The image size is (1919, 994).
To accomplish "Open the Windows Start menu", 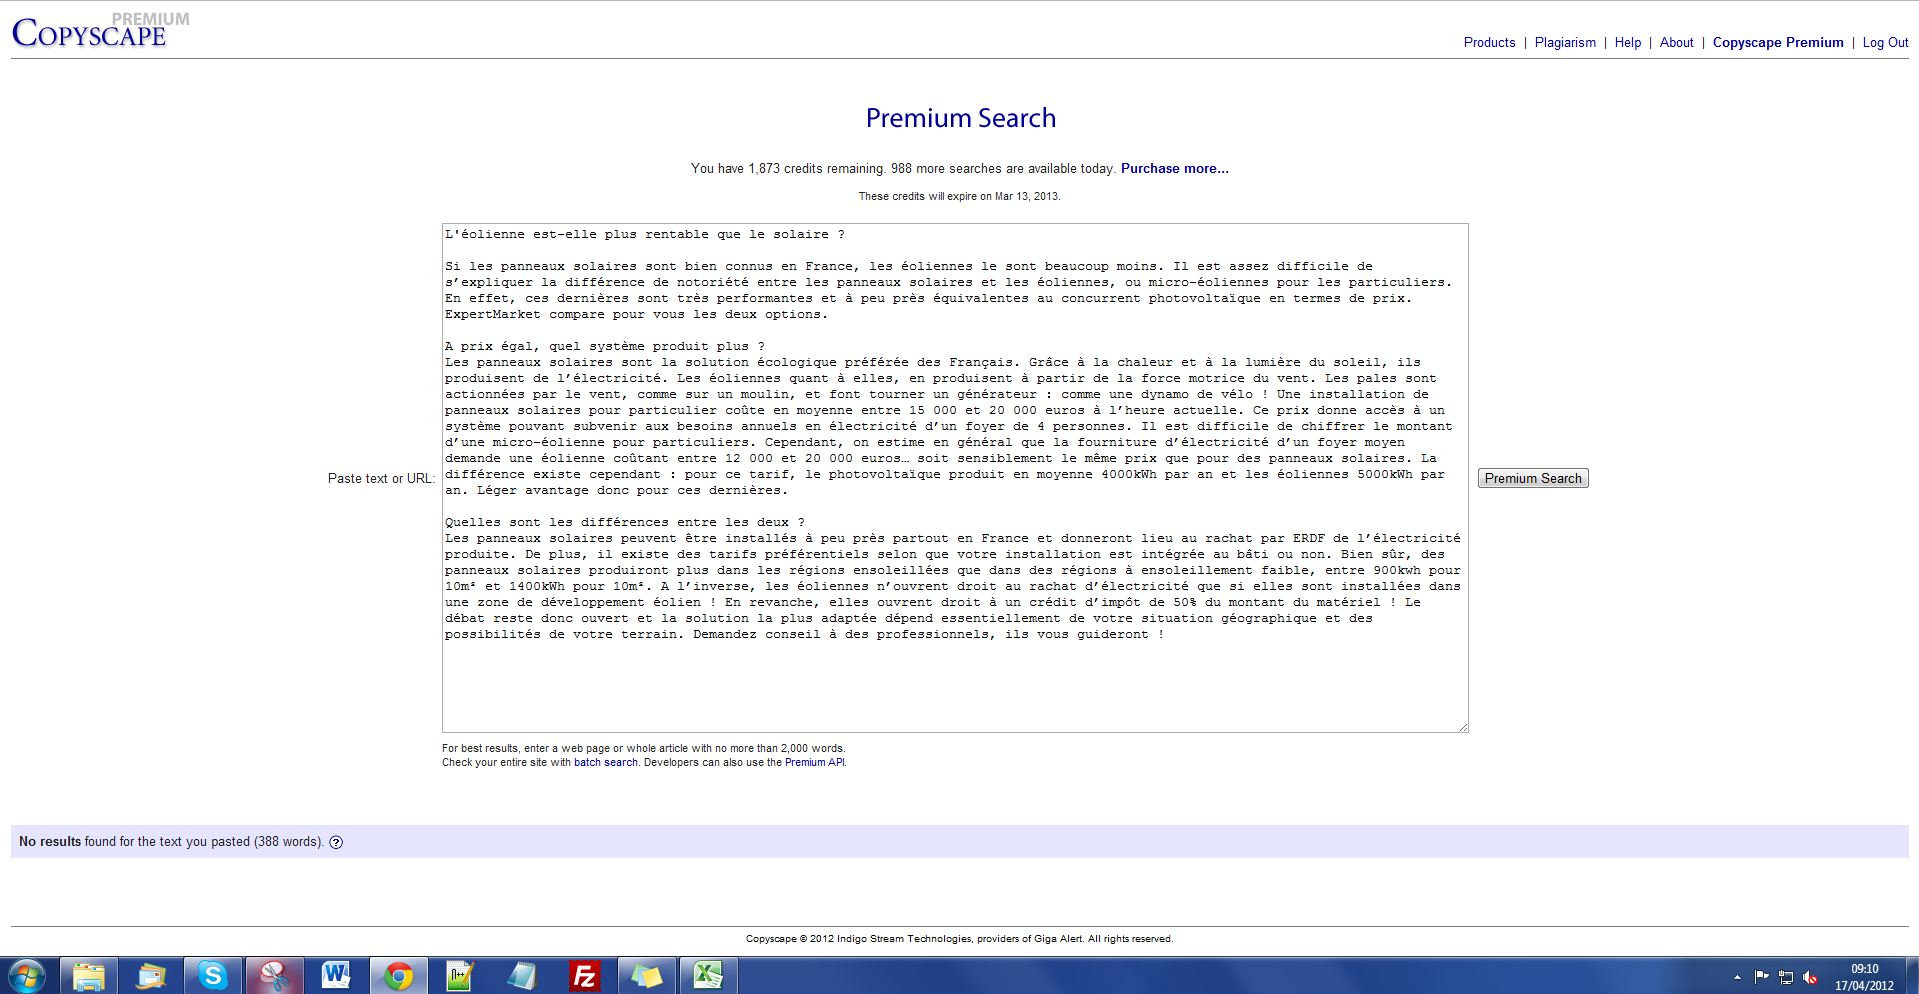I will tap(27, 975).
